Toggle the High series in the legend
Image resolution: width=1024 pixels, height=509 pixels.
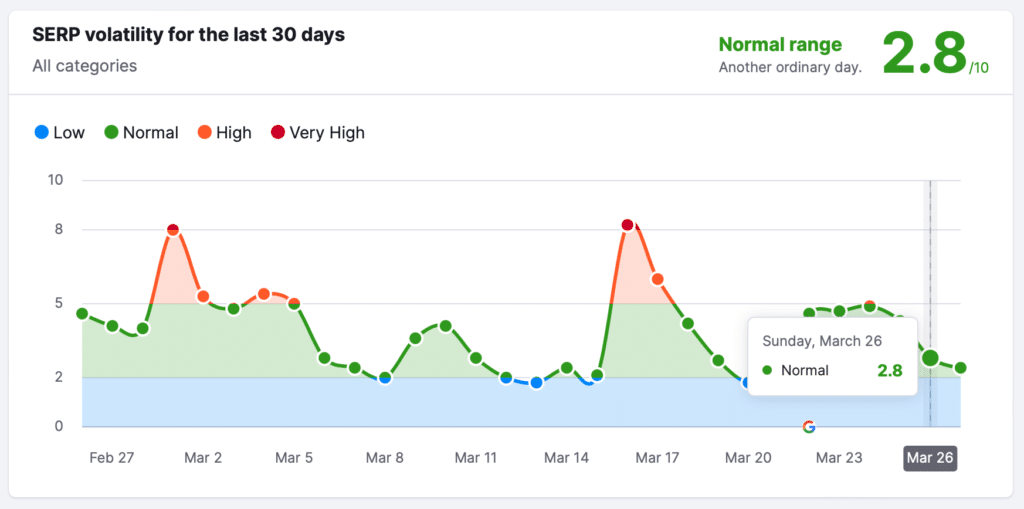[223, 133]
